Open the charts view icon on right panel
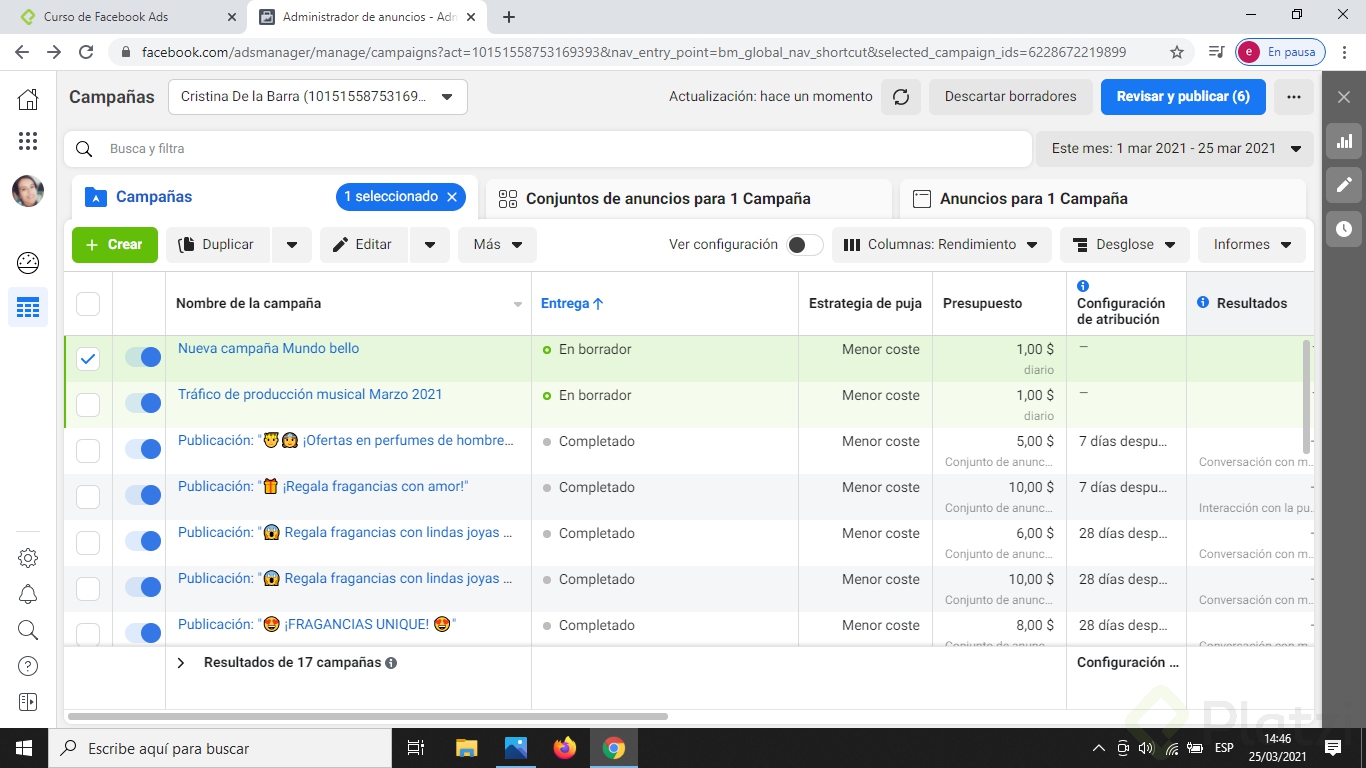This screenshot has height=768, width=1366. click(x=1344, y=141)
